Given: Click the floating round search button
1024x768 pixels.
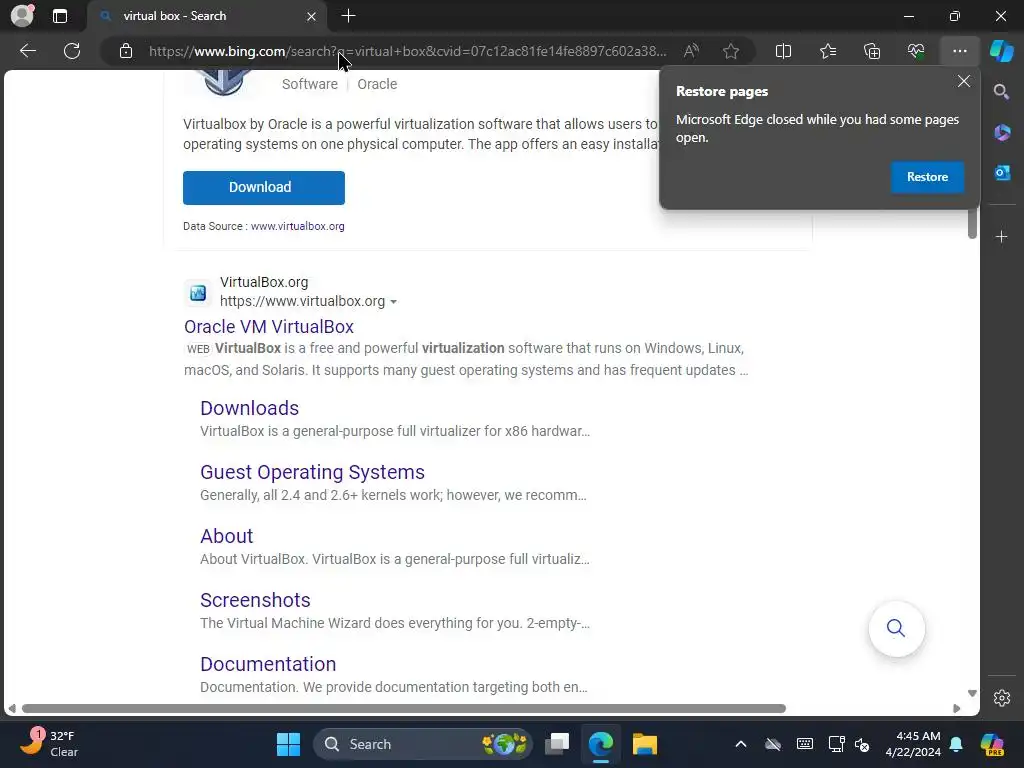Looking at the screenshot, I should click(896, 628).
